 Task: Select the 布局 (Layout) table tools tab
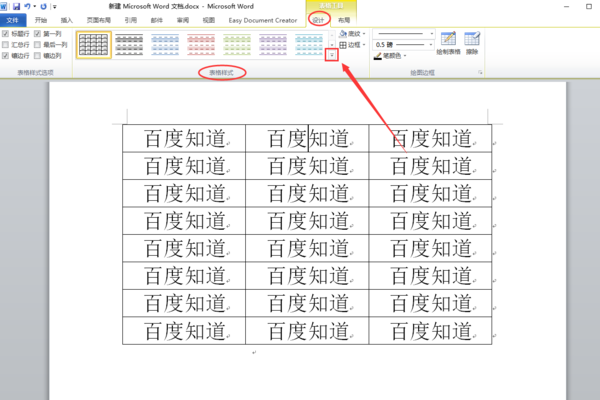[x=344, y=20]
